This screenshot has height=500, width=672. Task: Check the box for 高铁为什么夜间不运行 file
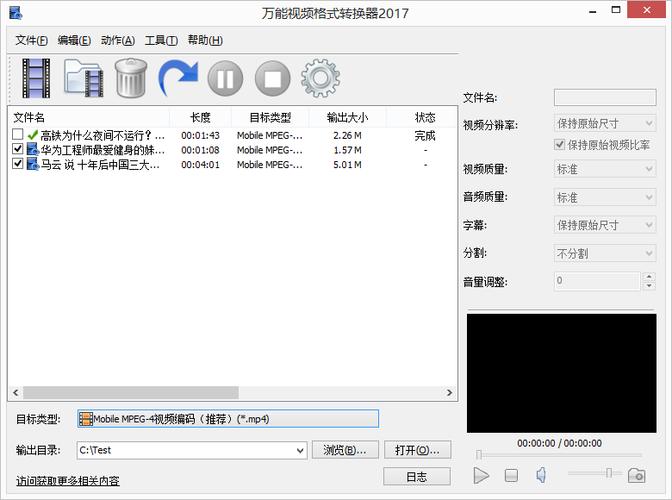tap(18, 135)
